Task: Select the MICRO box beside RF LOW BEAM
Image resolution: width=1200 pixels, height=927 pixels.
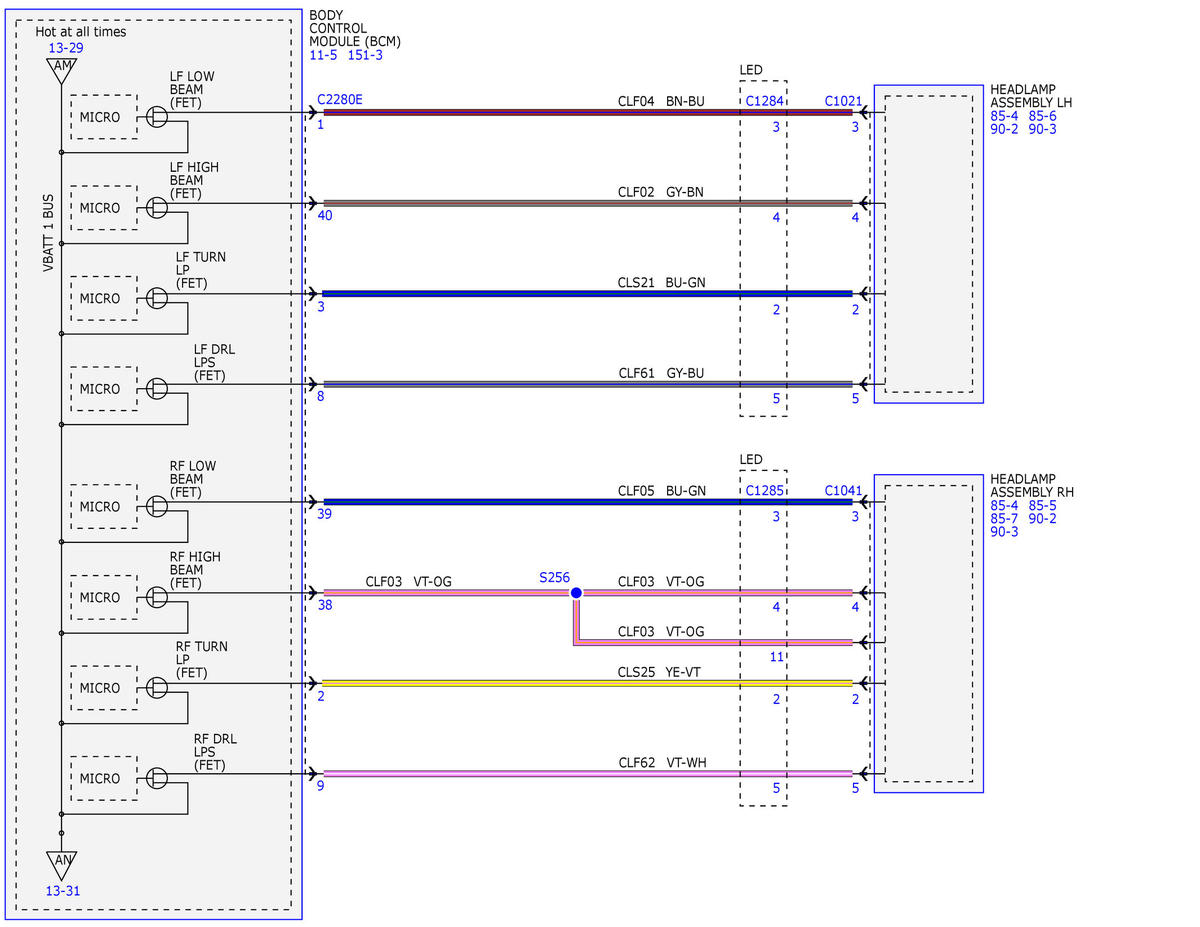Action: tap(103, 506)
